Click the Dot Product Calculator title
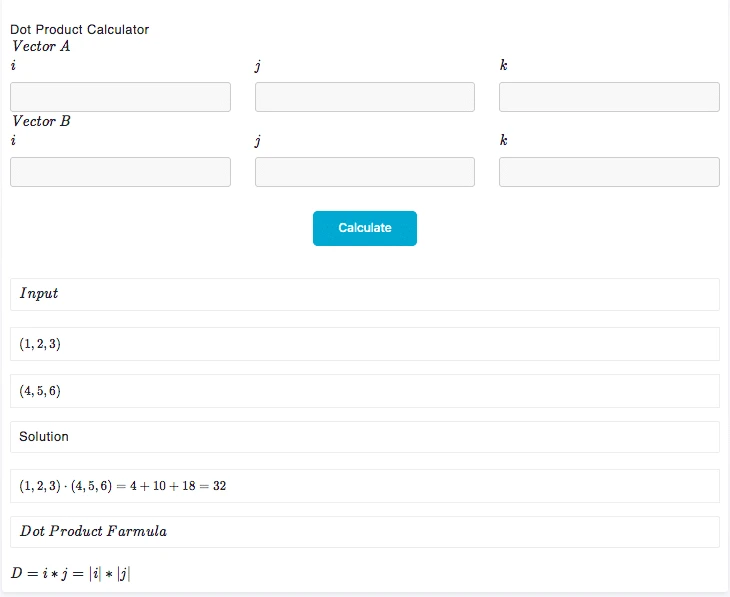Screen dimensions: 730x597 point(80,29)
